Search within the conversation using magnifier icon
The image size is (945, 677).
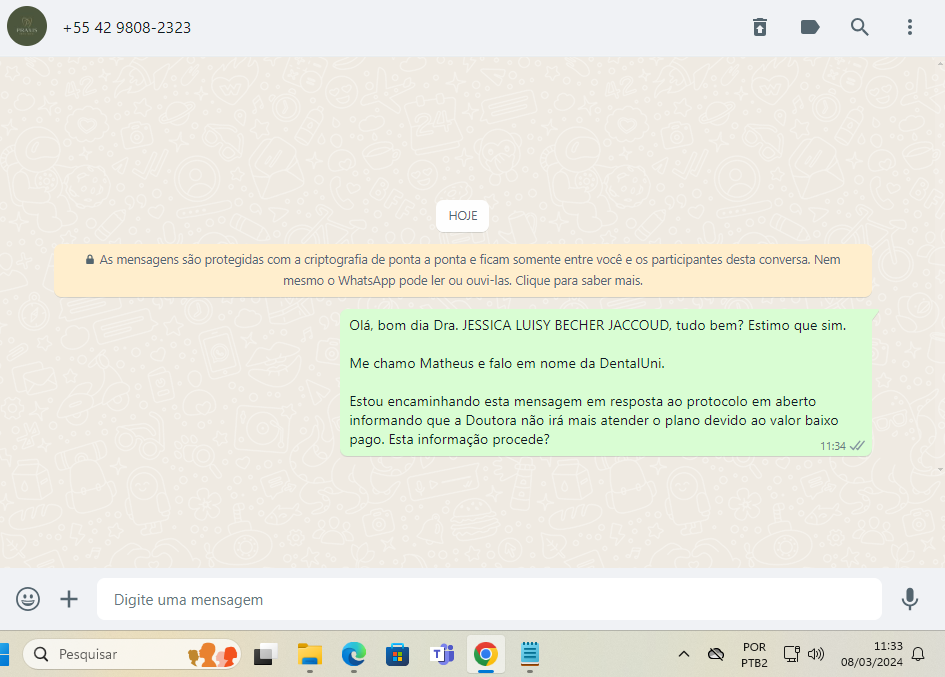click(x=859, y=27)
